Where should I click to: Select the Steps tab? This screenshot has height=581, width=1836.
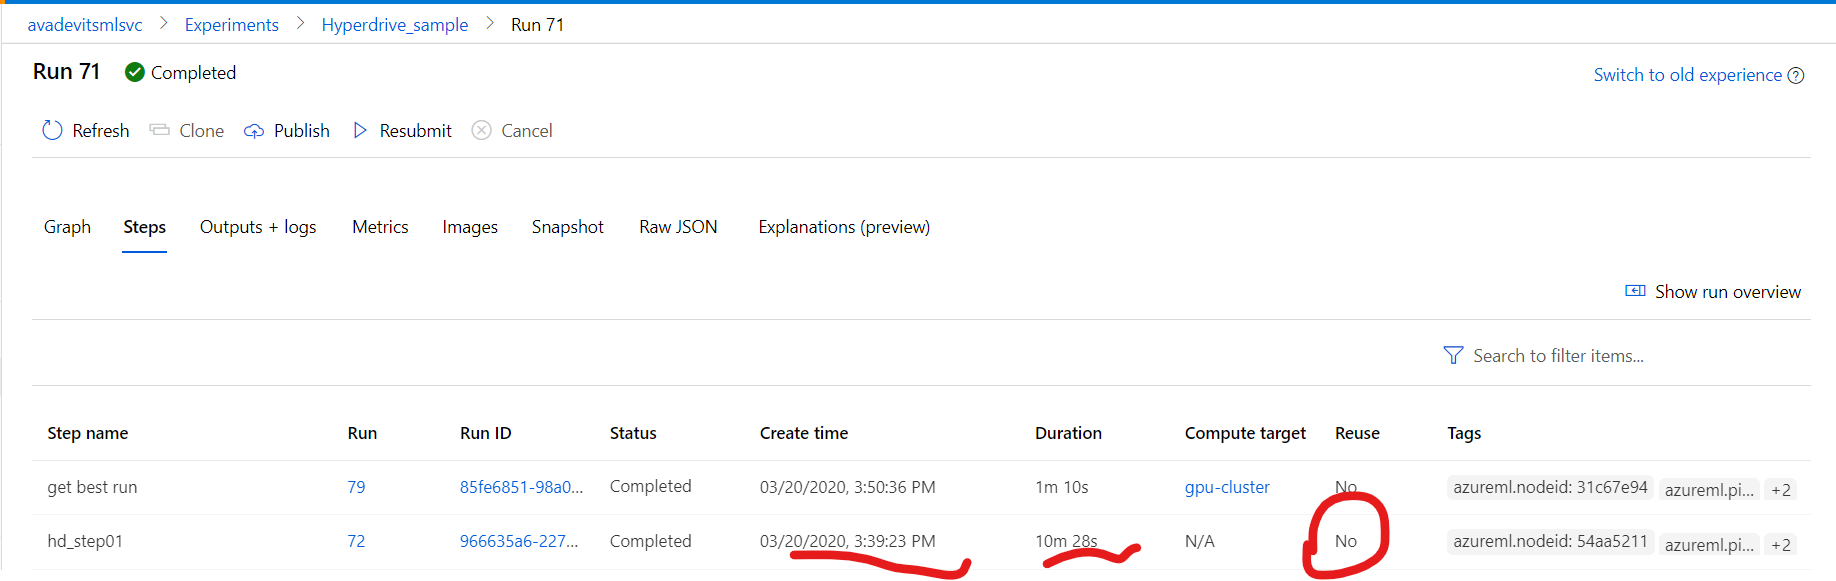click(144, 227)
